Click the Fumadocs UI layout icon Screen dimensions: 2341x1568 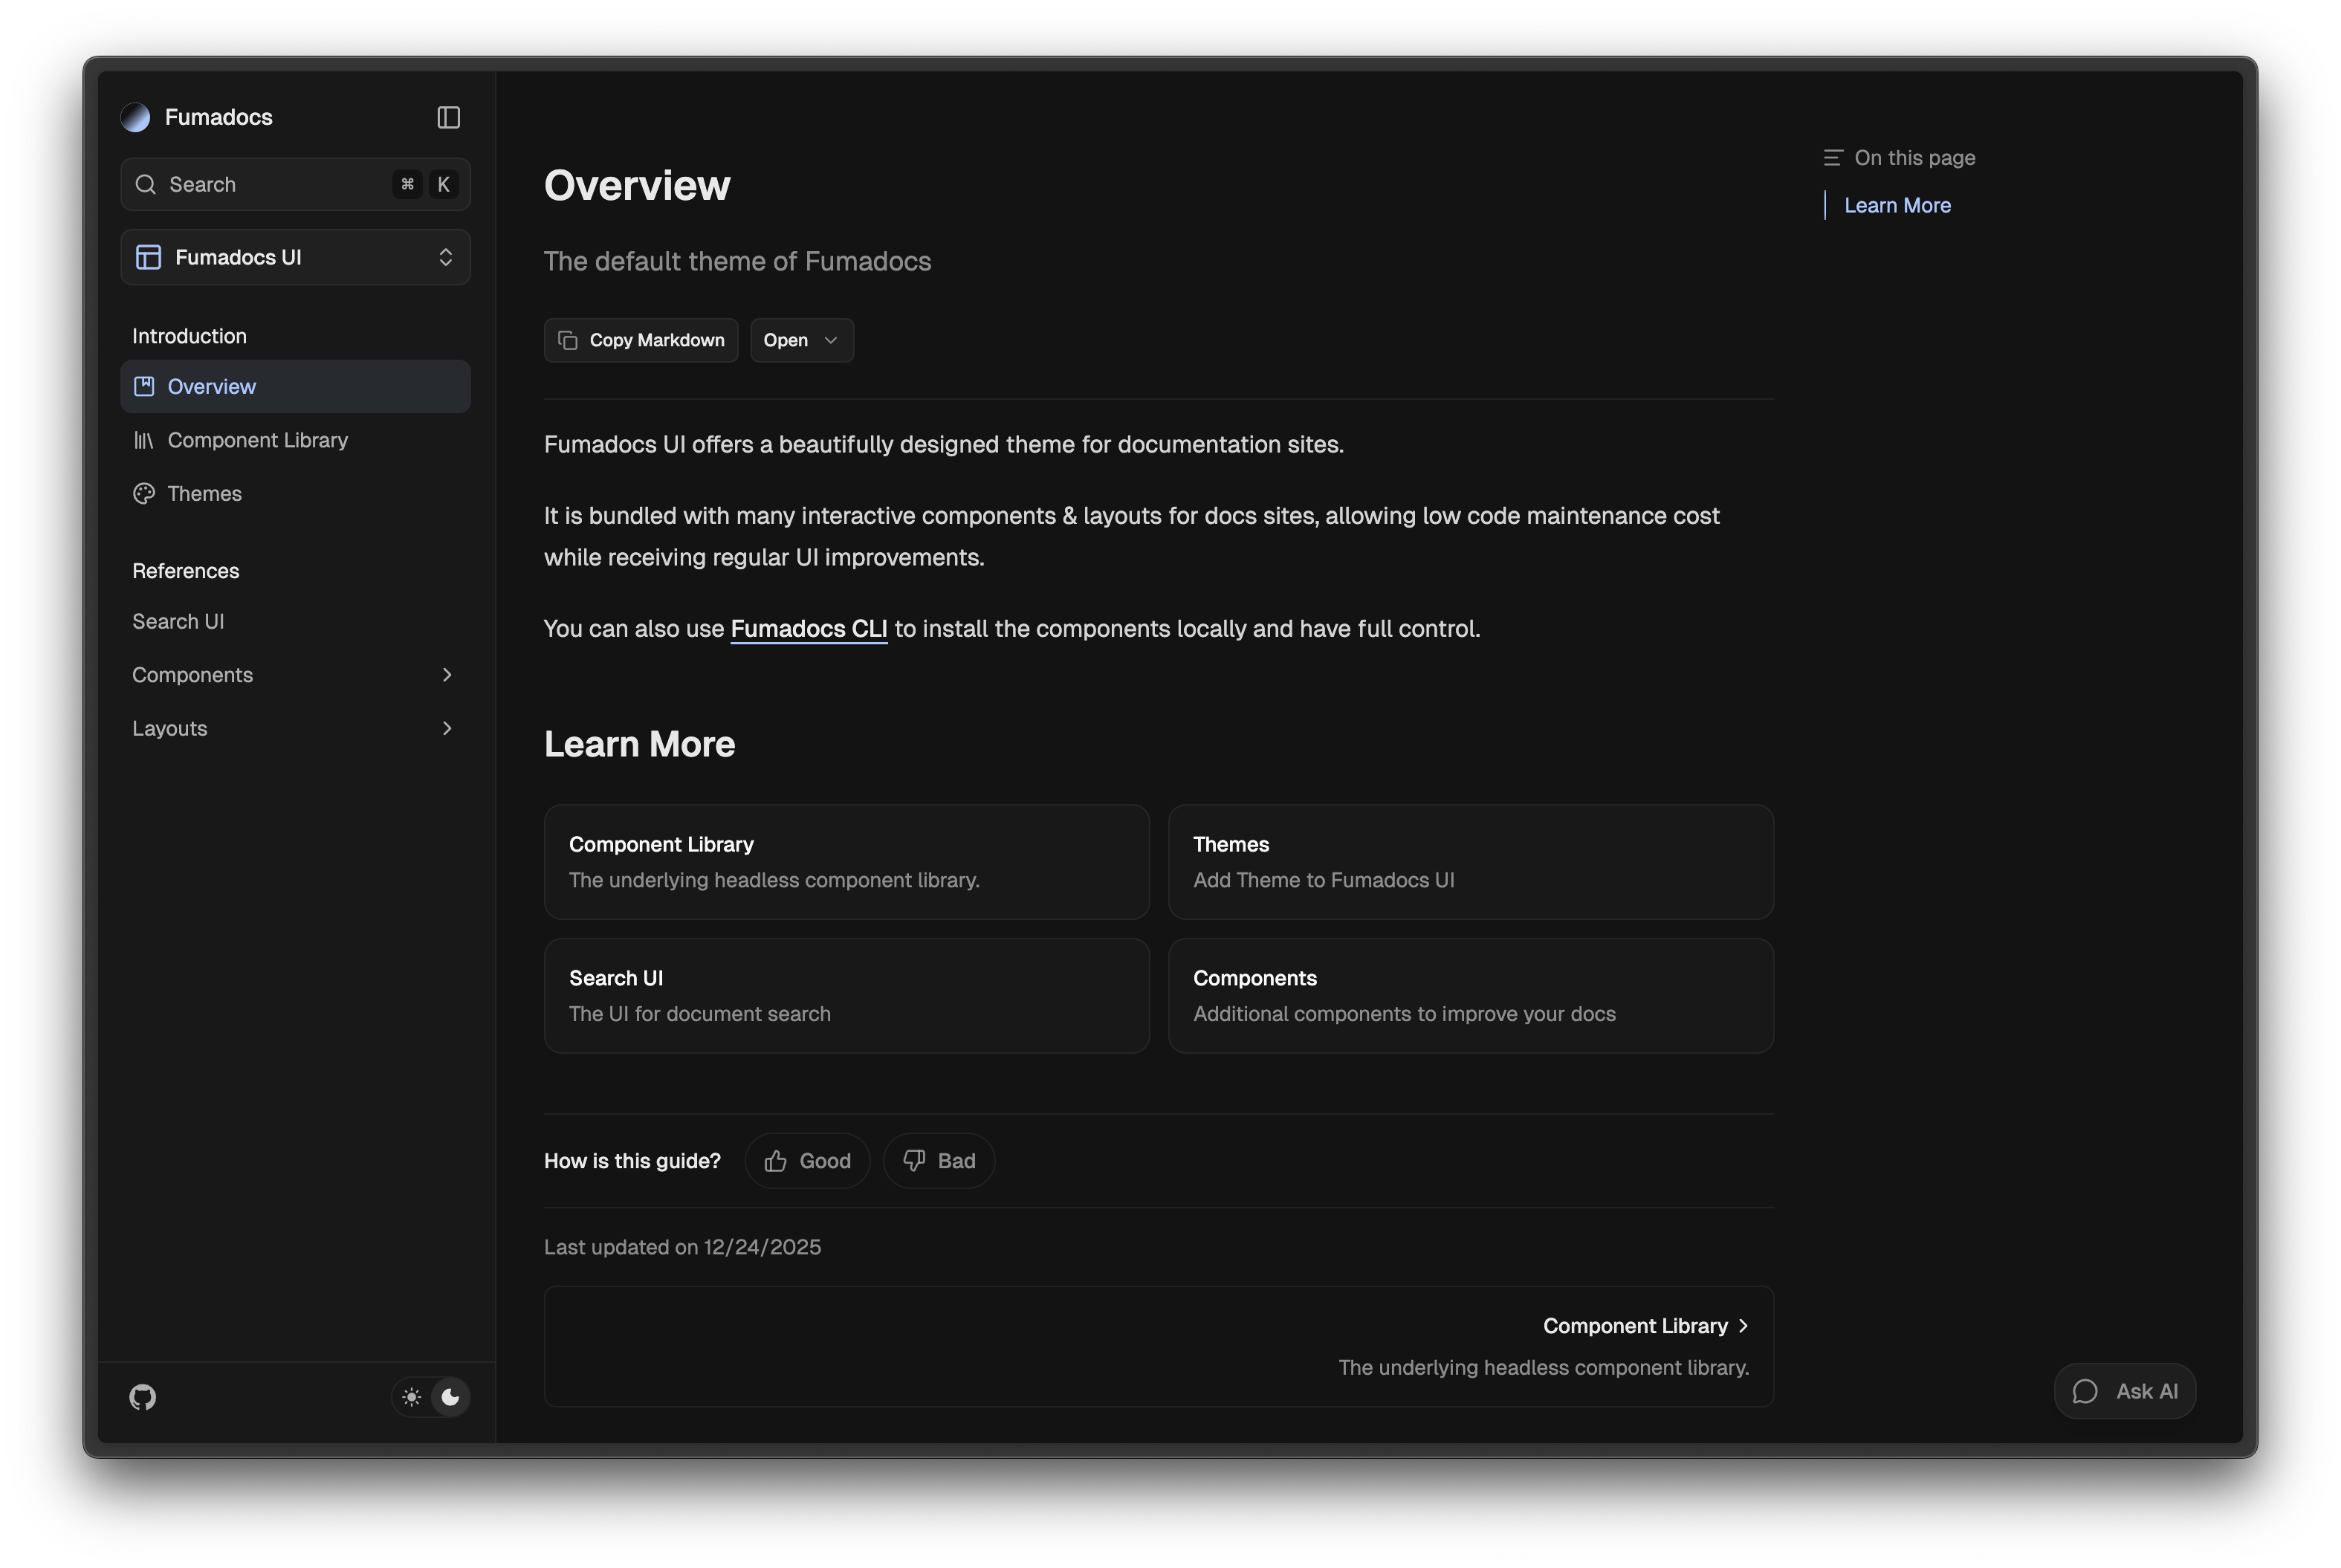point(148,257)
